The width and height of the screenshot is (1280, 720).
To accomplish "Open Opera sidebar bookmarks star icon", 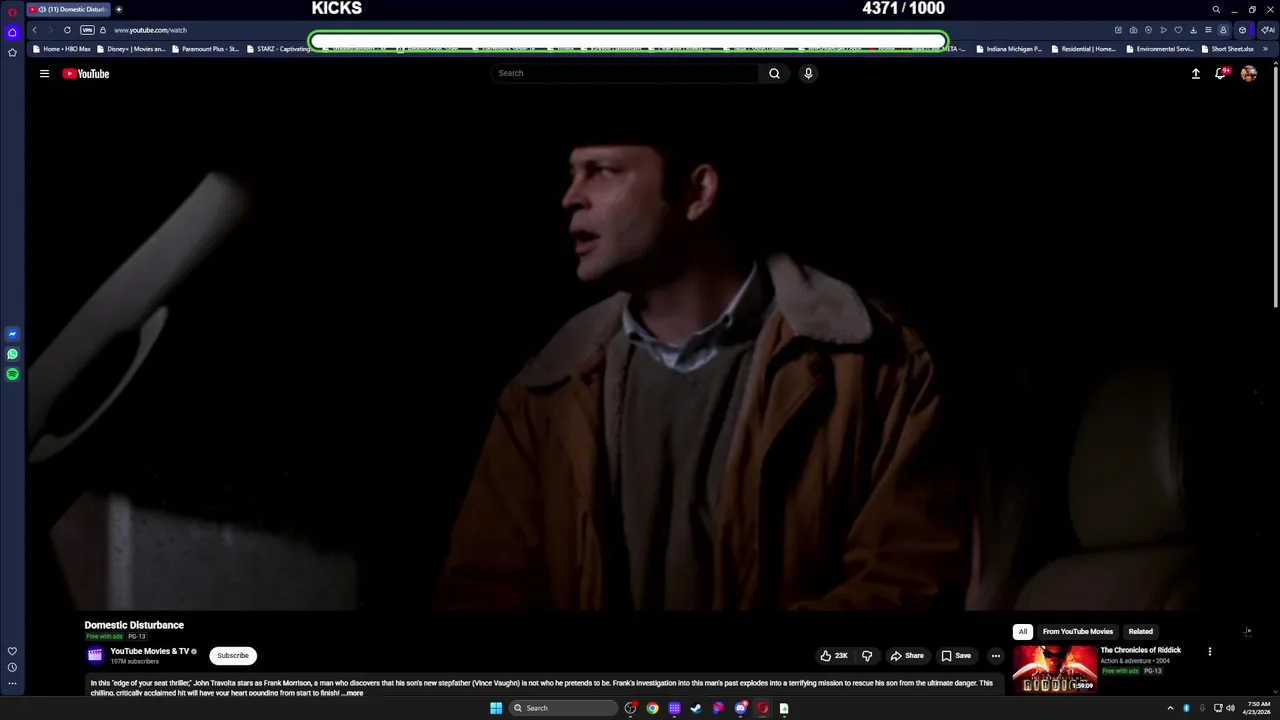I will (12, 52).
